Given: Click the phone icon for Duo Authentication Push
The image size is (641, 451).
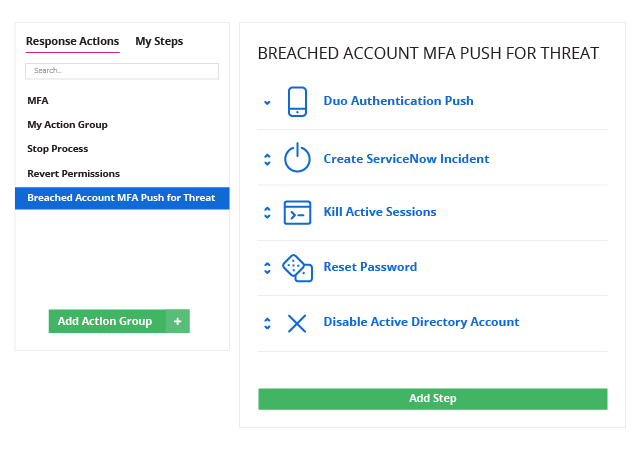Looking at the screenshot, I should pos(297,101).
